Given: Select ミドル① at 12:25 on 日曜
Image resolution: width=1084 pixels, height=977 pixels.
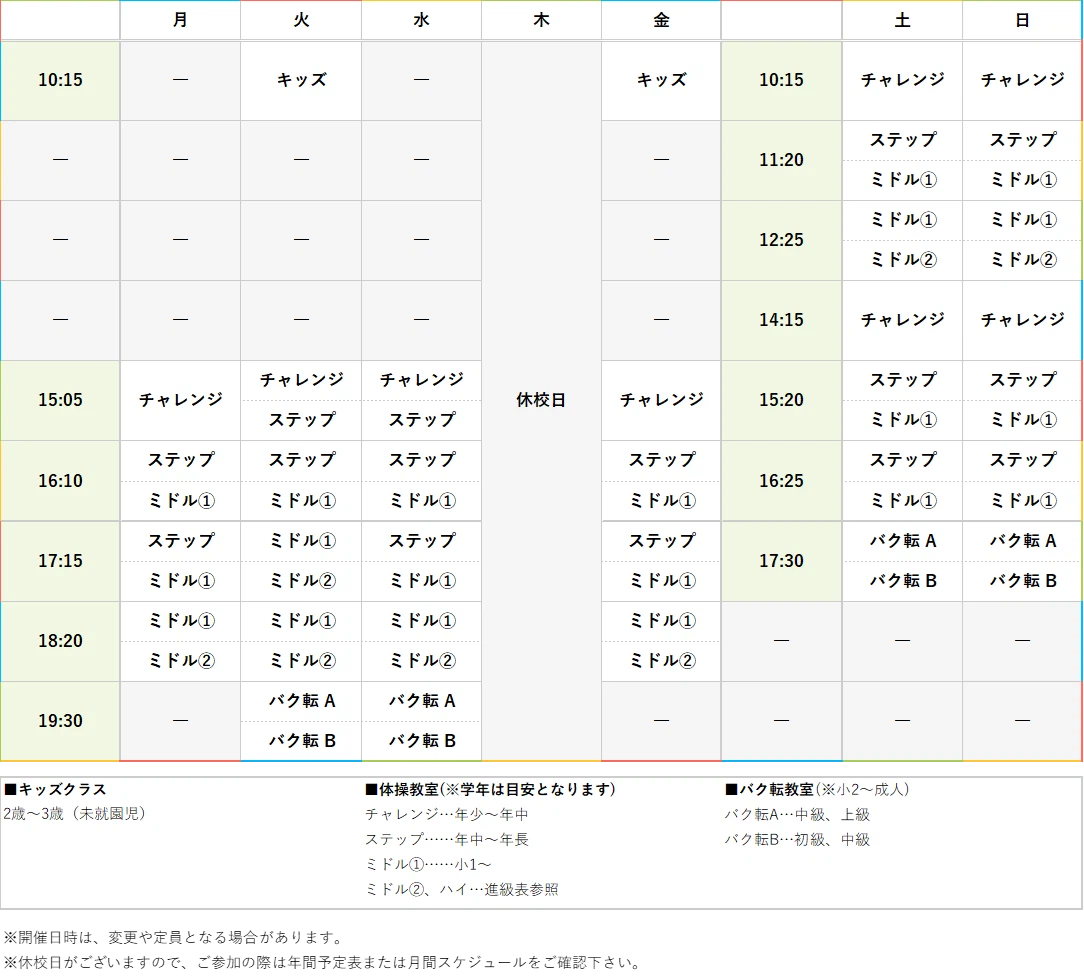Looking at the screenshot, I should point(1022,221).
